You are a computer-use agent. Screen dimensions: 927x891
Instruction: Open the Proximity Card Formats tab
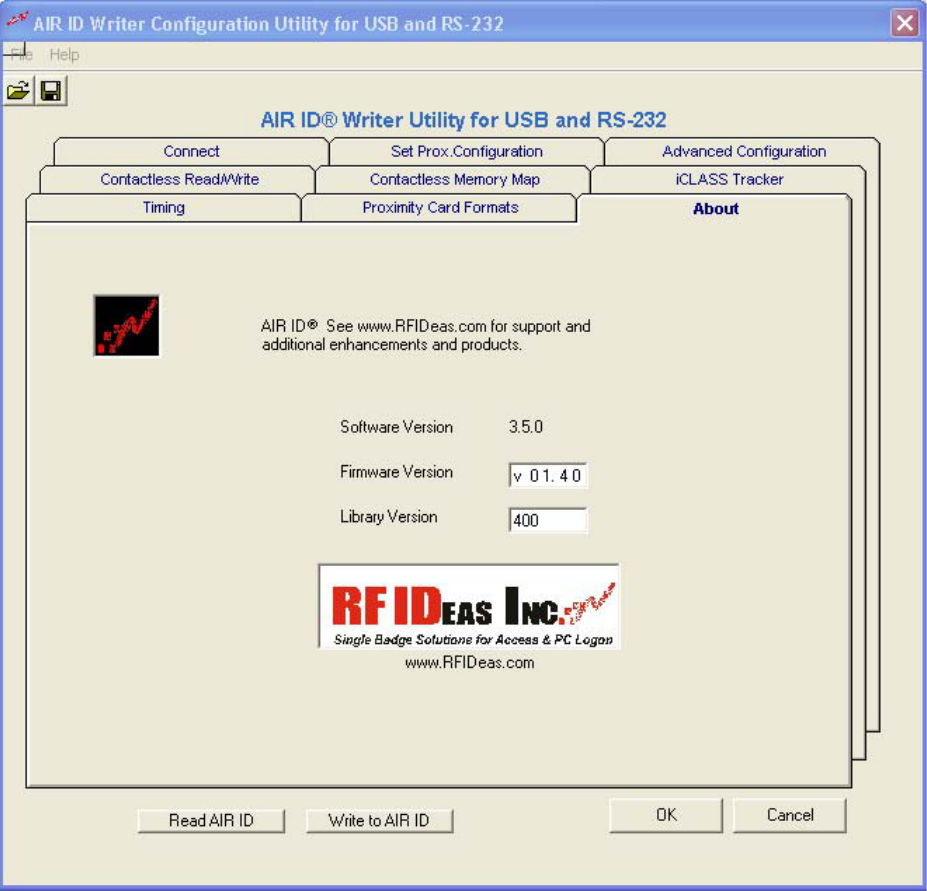(x=440, y=208)
